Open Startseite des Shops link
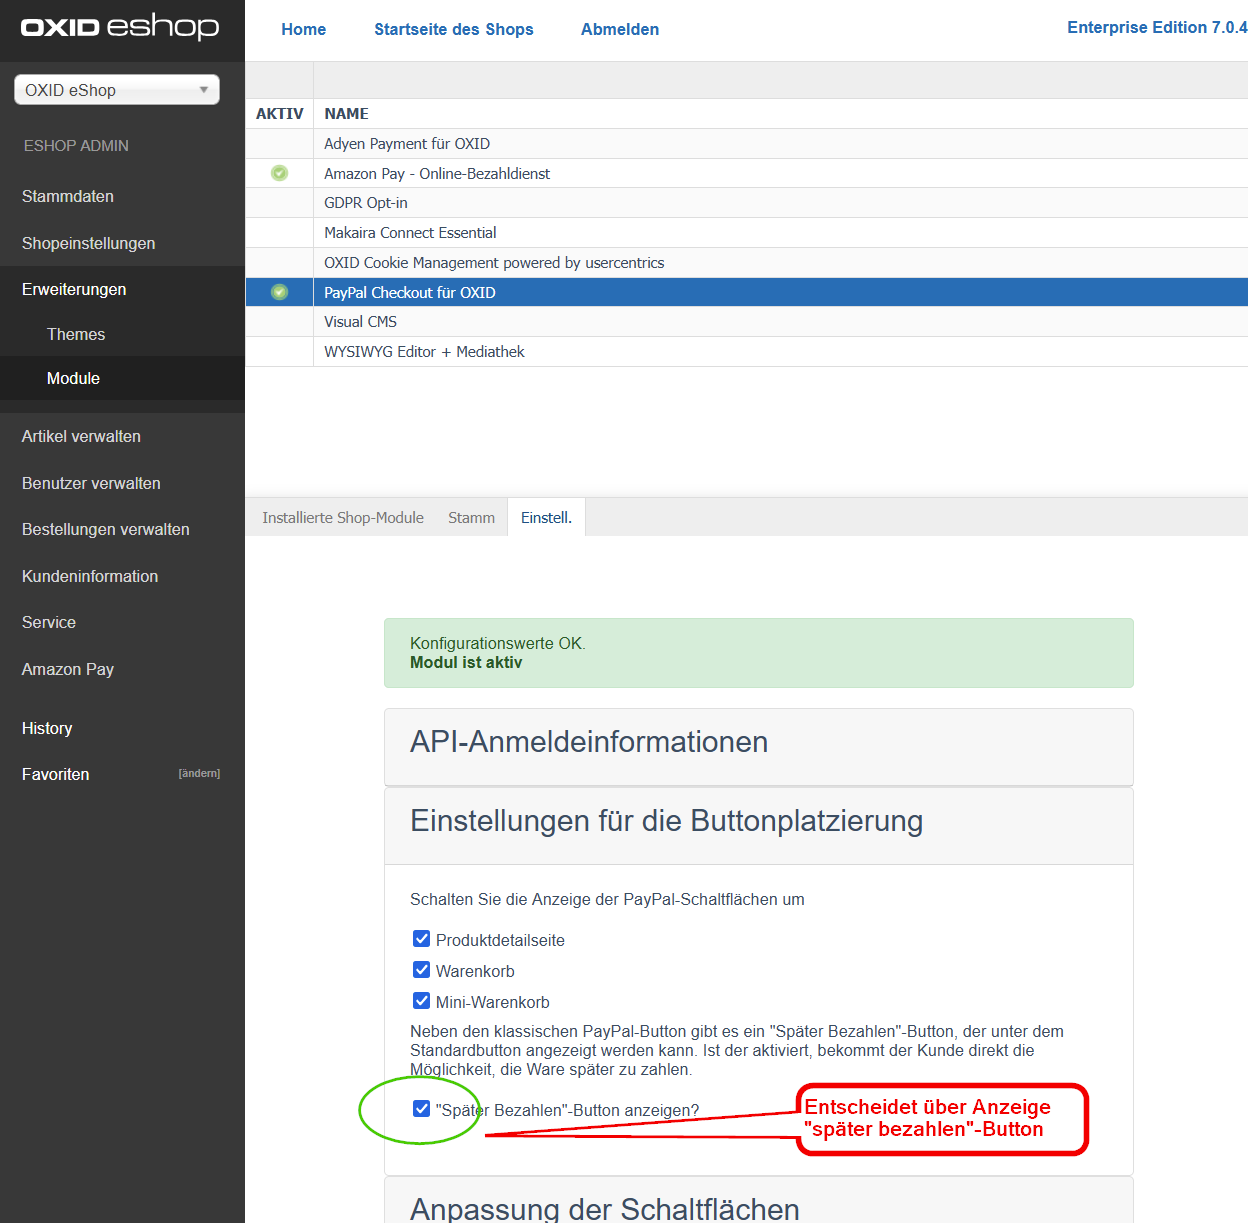The width and height of the screenshot is (1248, 1223). 454,29
